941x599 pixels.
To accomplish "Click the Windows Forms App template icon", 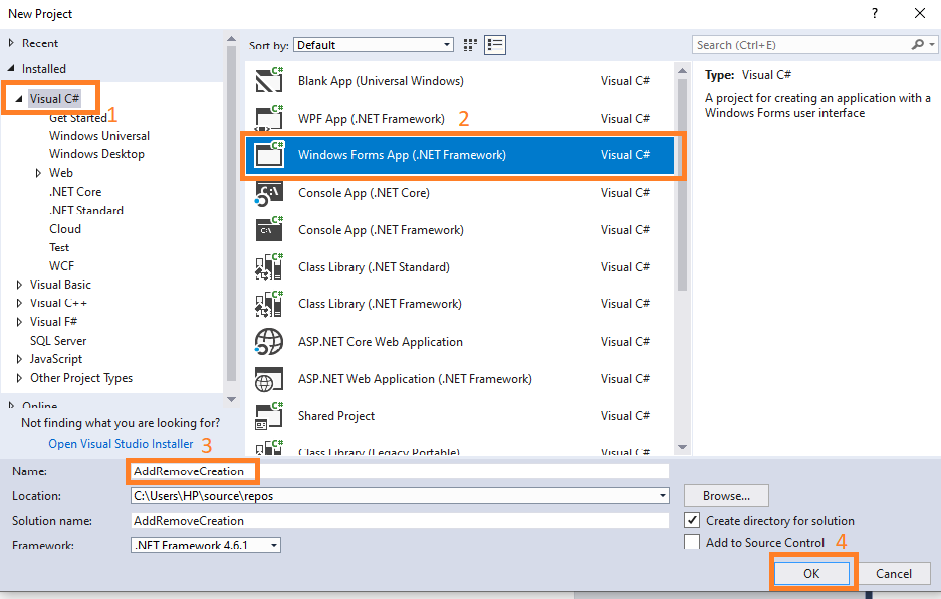I will 269,155.
